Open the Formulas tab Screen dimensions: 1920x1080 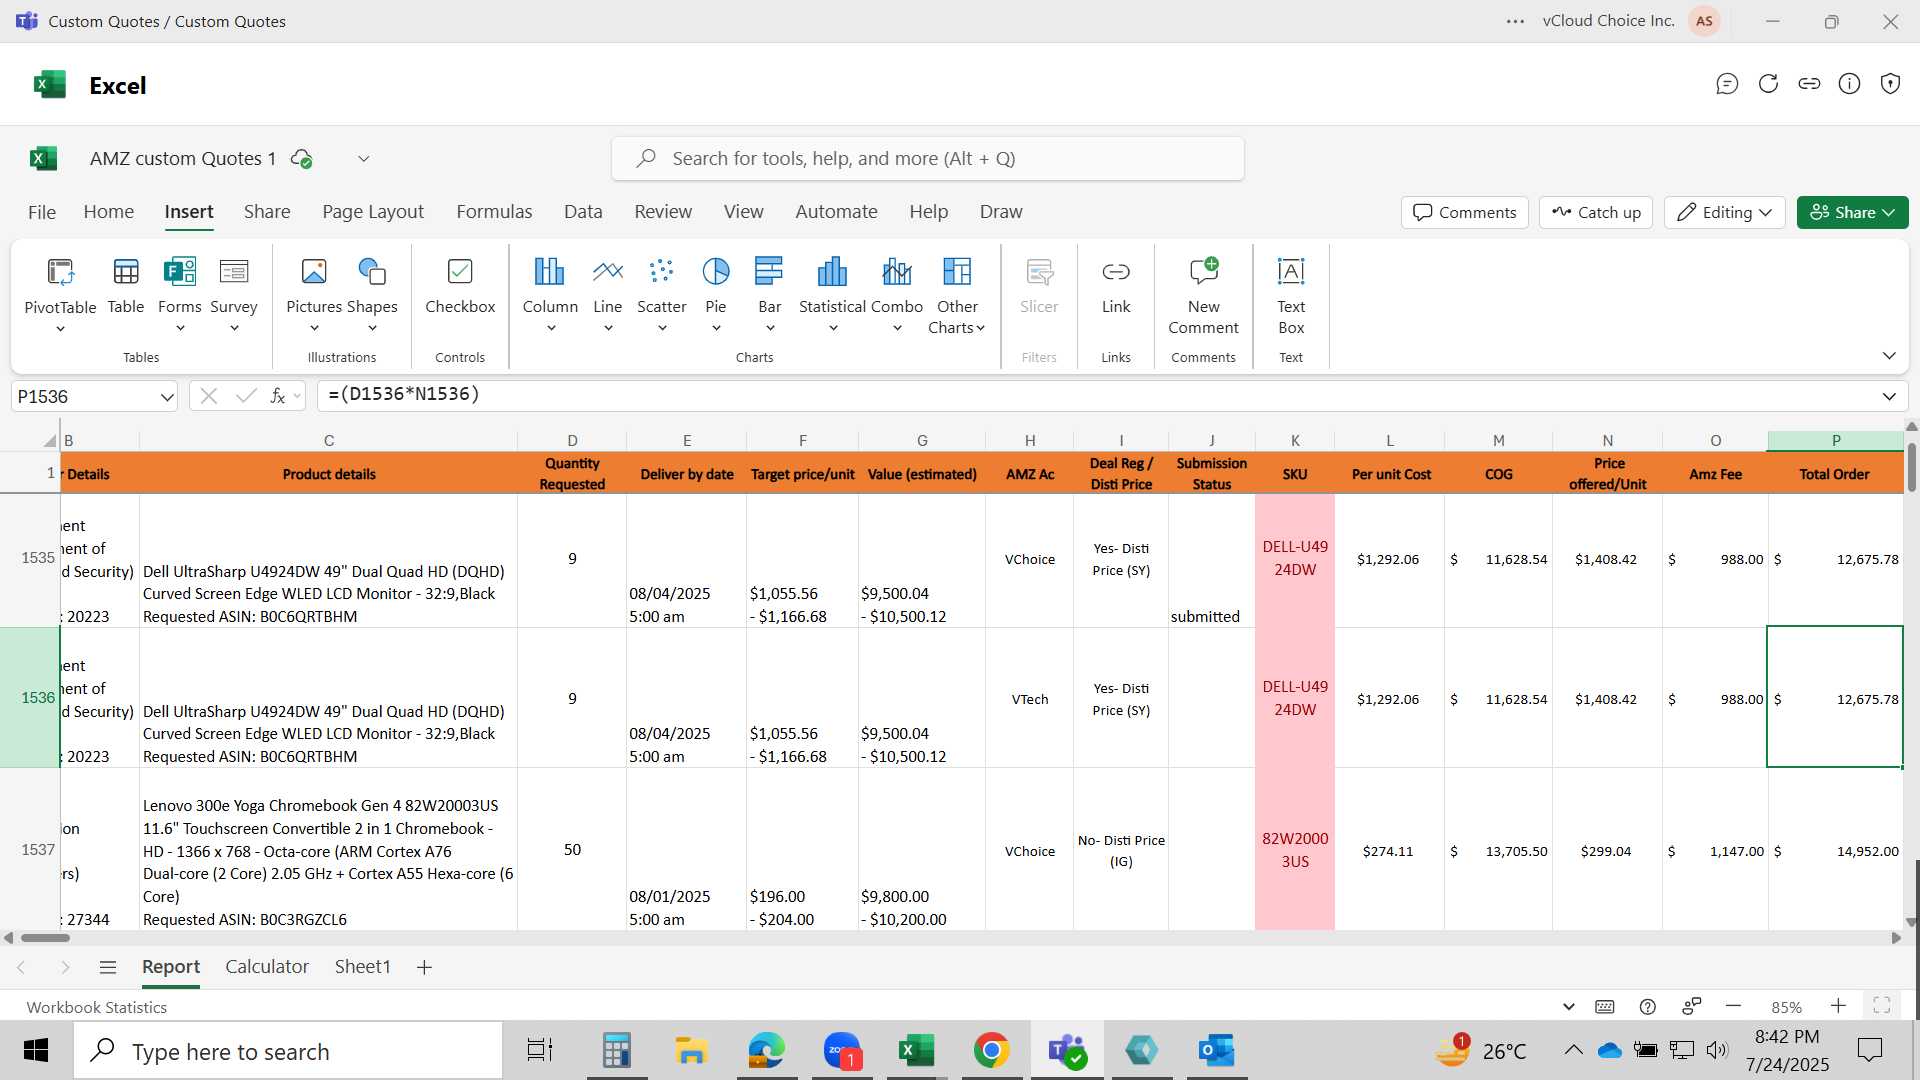(x=494, y=212)
